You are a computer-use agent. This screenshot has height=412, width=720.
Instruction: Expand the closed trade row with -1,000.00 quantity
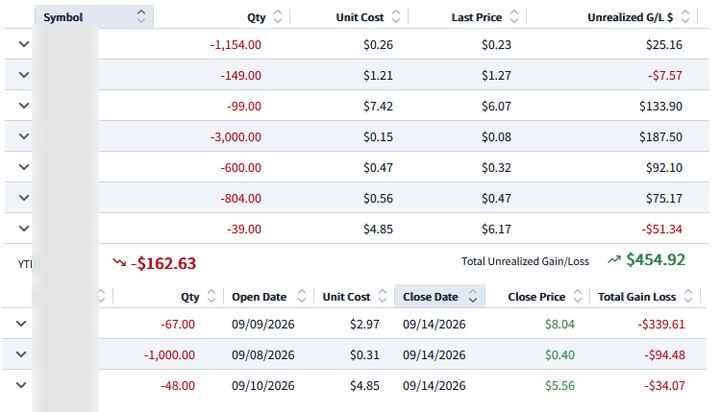pos(21,355)
